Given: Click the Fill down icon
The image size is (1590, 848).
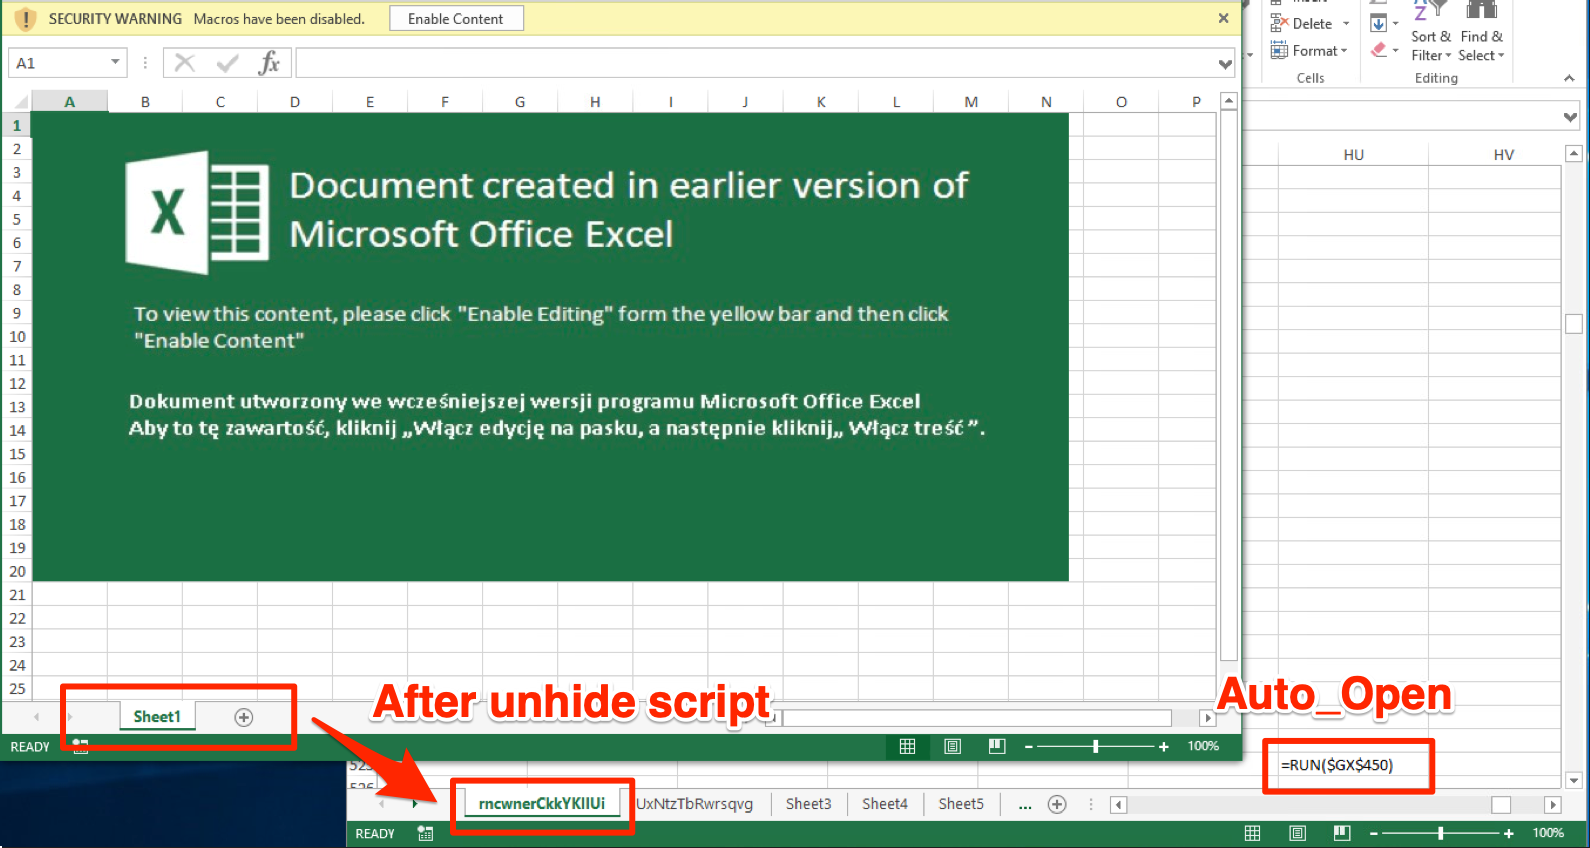Looking at the screenshot, I should click(x=1379, y=23).
